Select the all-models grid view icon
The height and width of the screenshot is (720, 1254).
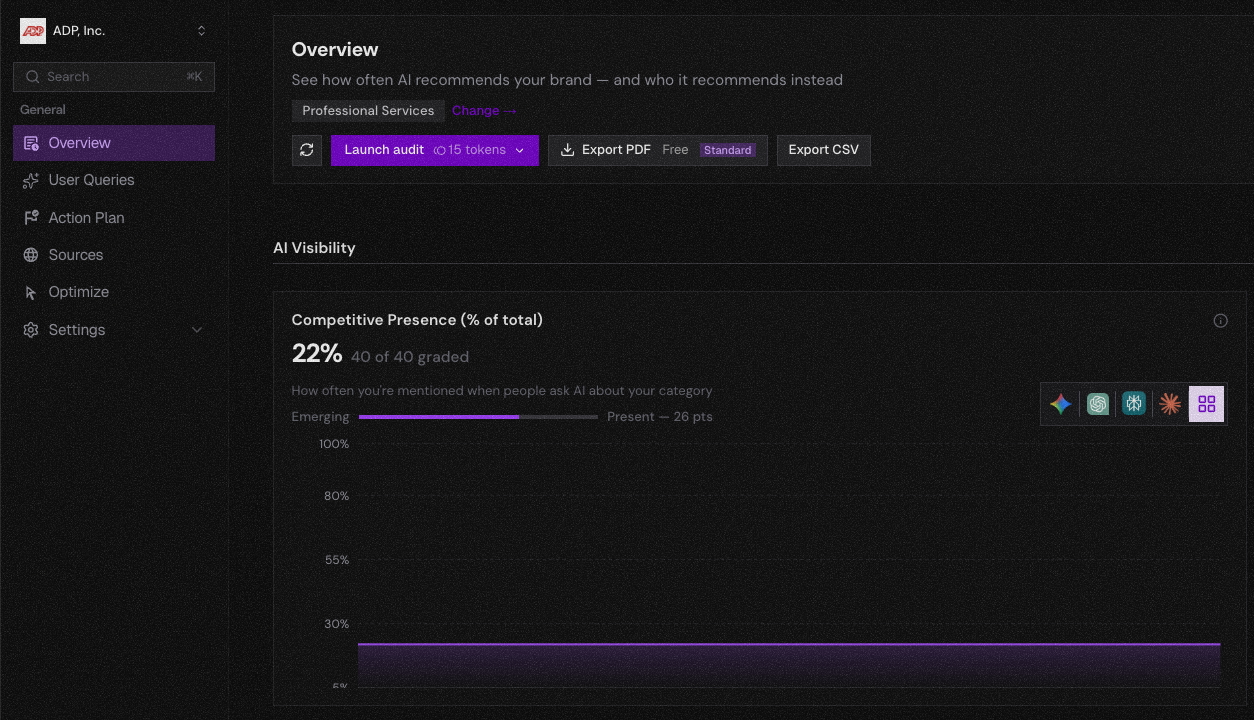pos(1206,404)
